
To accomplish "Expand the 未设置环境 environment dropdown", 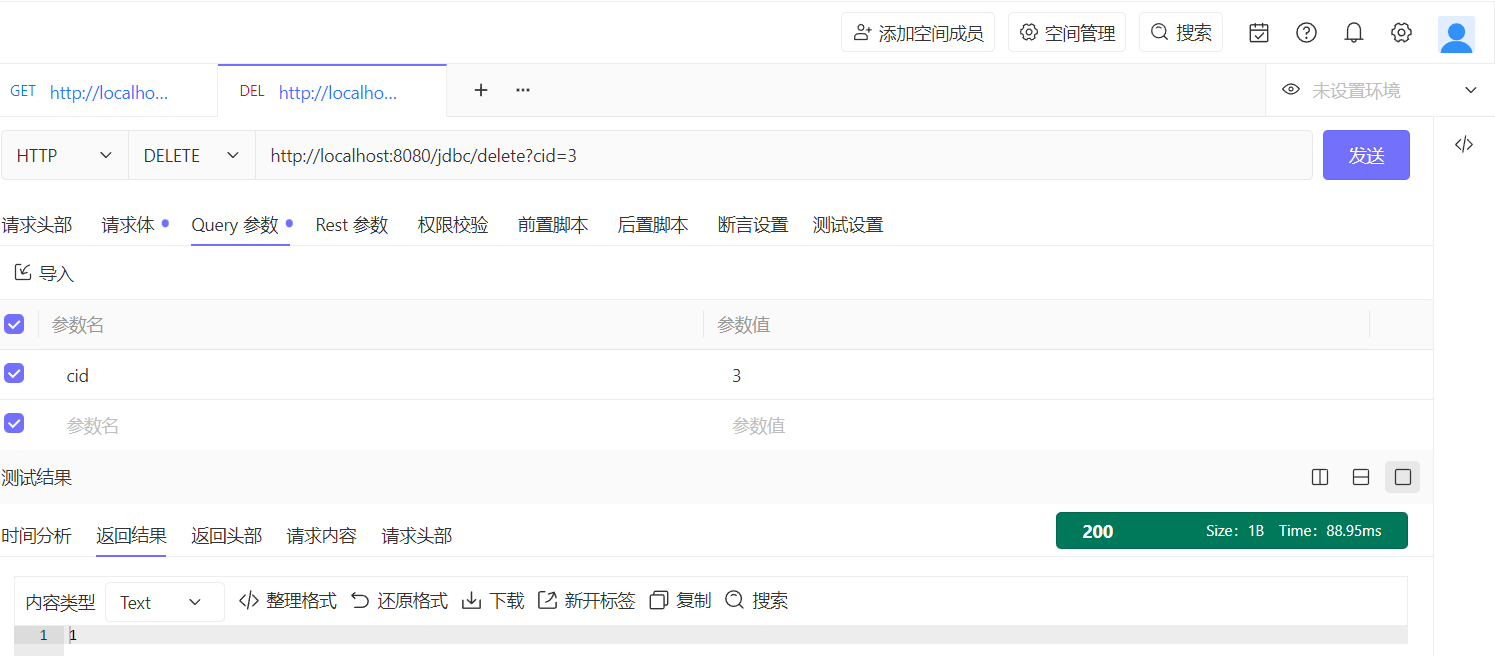I will pyautogui.click(x=1471, y=90).
